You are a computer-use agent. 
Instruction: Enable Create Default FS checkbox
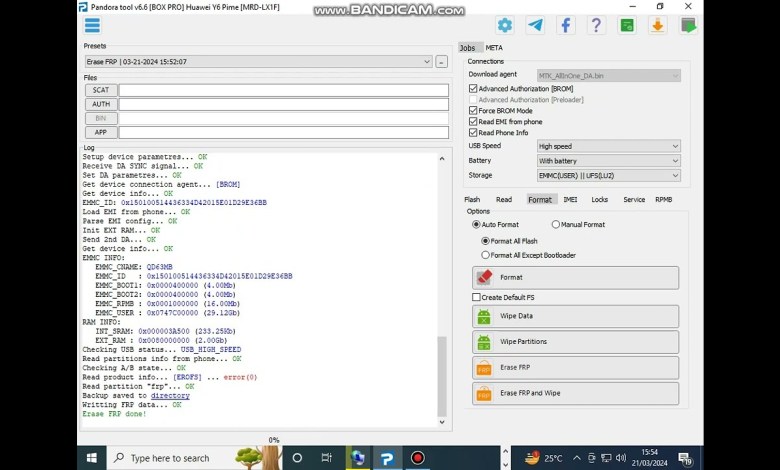click(477, 297)
